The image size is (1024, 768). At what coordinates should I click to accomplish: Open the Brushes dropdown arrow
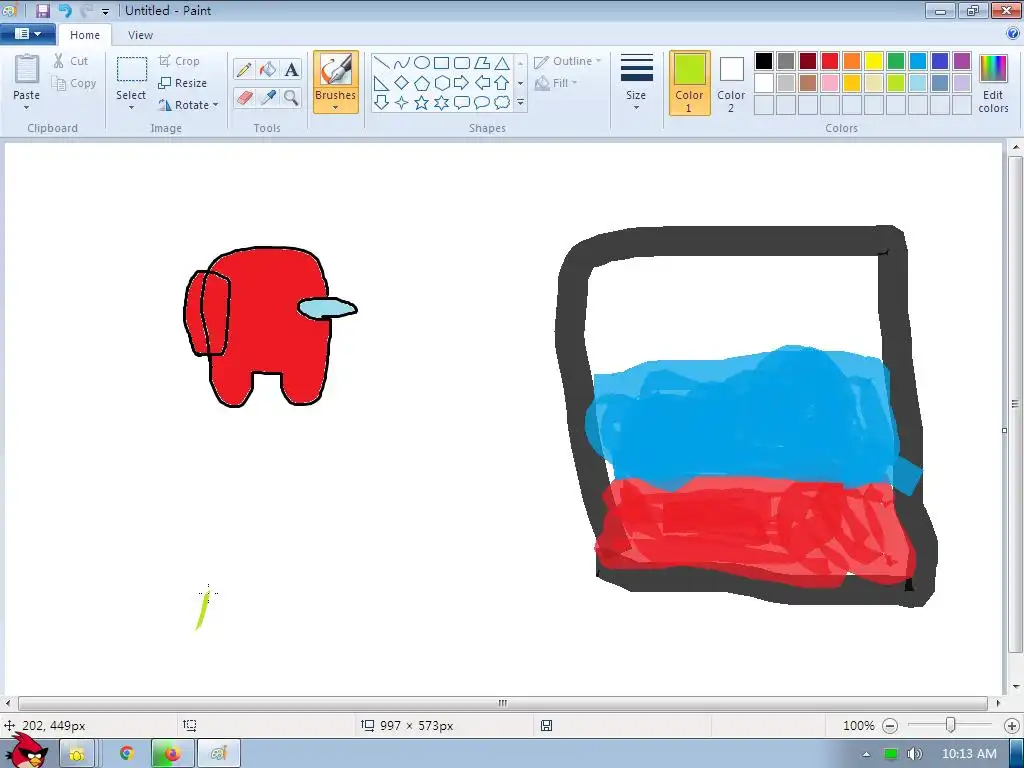point(336,108)
